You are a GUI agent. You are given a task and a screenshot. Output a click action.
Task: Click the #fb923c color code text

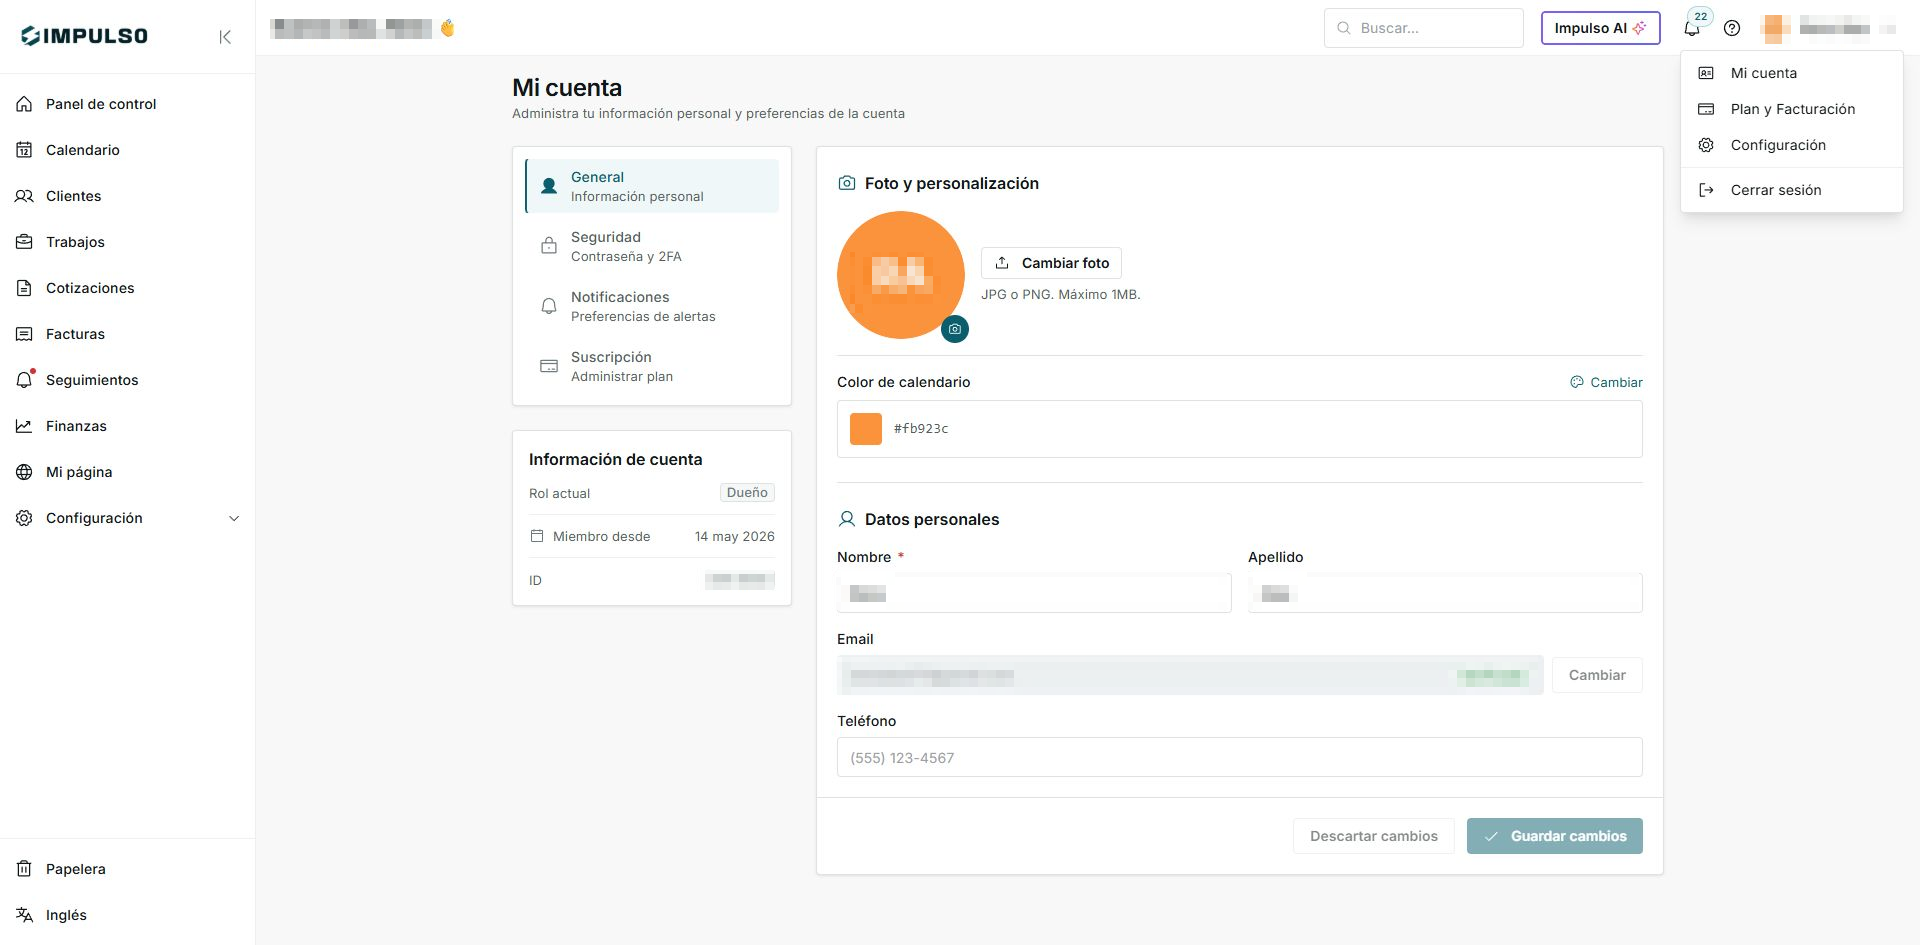(921, 429)
